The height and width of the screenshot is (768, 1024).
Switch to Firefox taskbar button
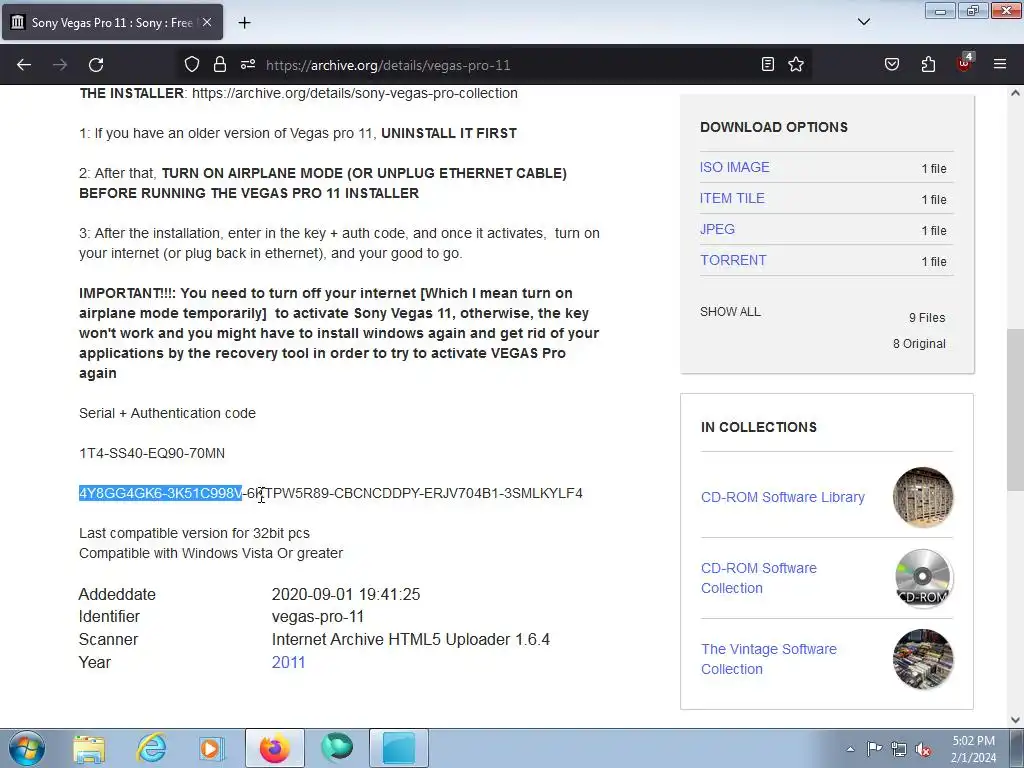click(274, 748)
